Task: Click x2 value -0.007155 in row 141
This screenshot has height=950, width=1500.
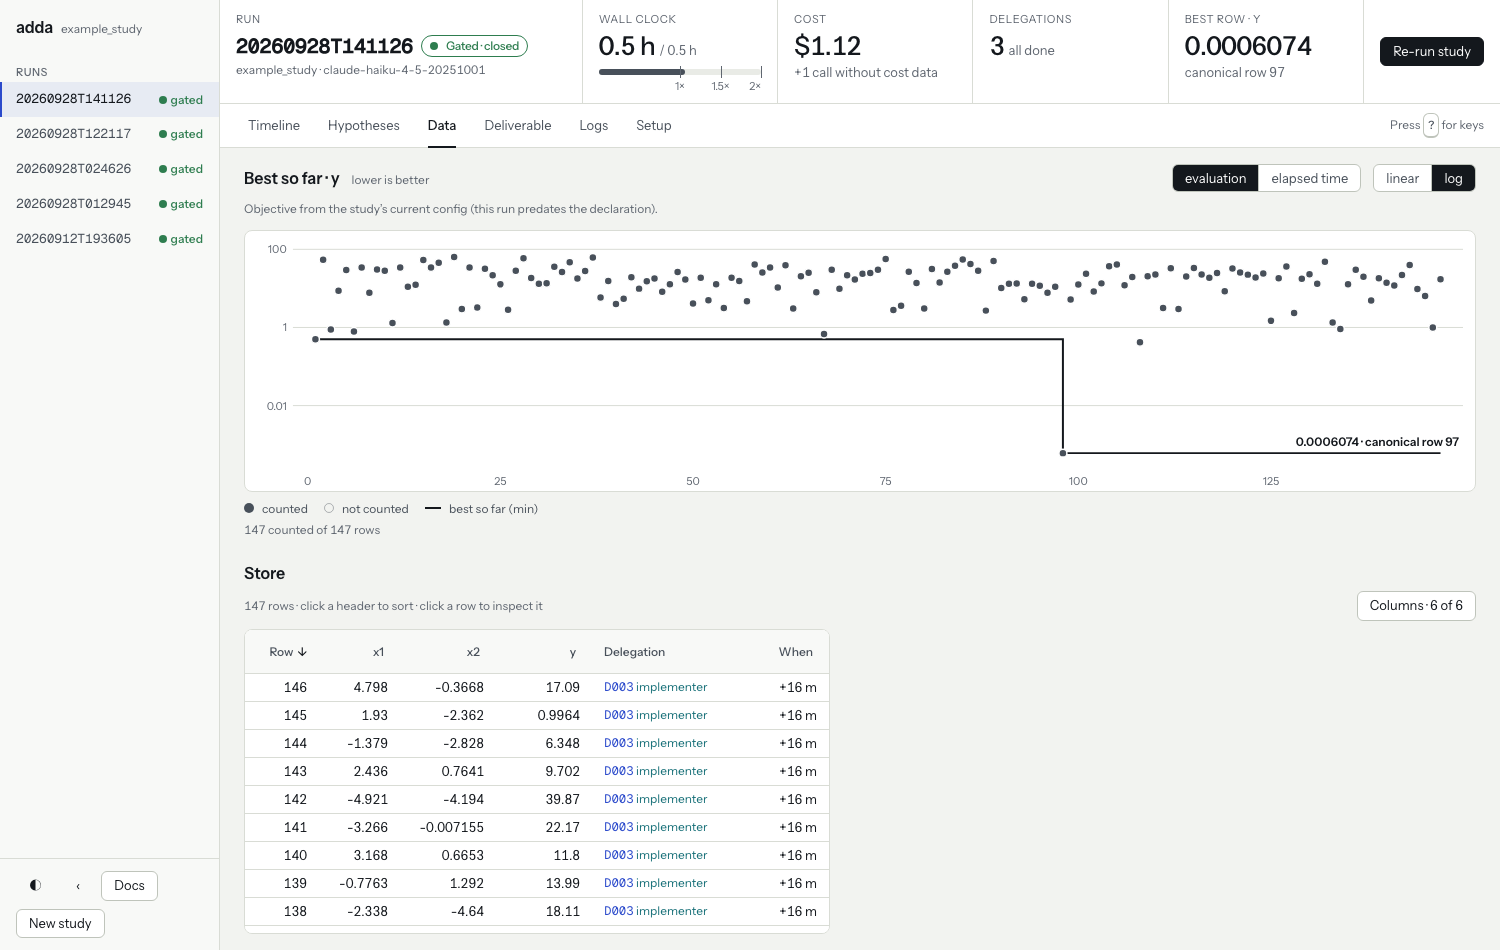Action: click(452, 827)
